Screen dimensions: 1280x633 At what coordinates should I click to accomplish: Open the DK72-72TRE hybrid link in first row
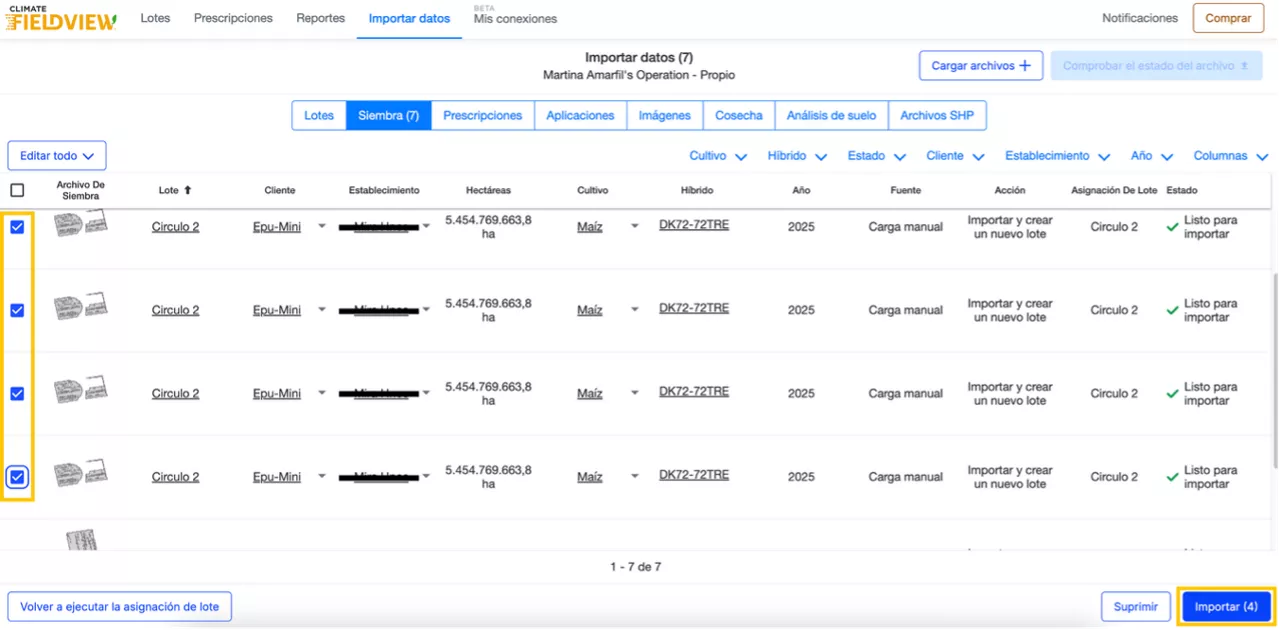693,225
